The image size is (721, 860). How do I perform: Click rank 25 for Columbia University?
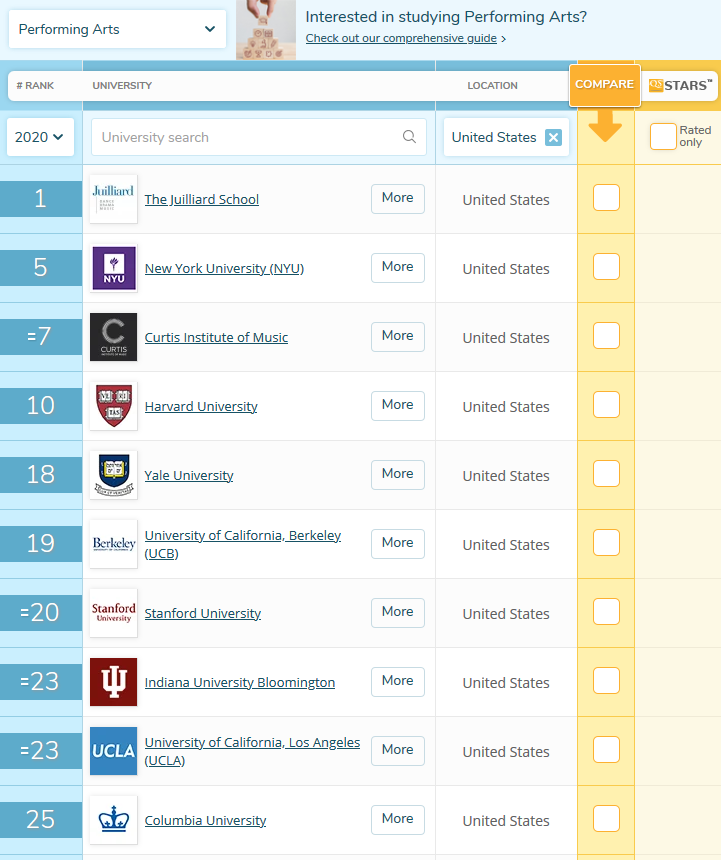41,820
